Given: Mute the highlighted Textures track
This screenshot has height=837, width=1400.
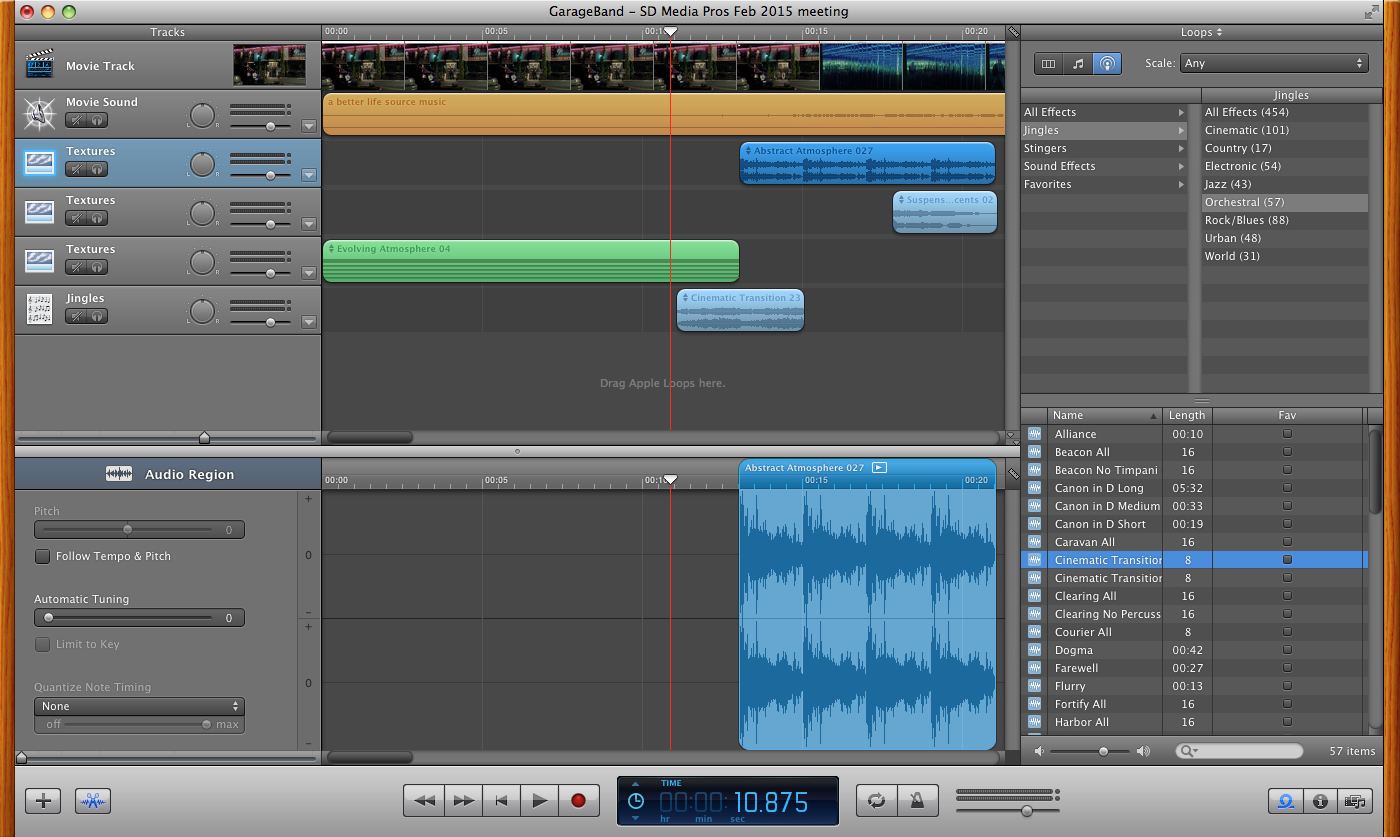Looking at the screenshot, I should tap(76, 169).
